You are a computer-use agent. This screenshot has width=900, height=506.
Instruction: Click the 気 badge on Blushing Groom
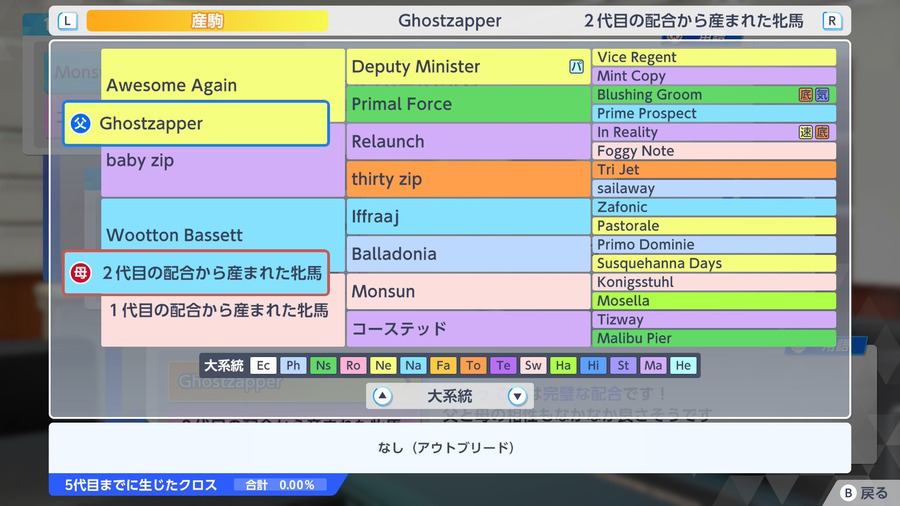pos(822,95)
